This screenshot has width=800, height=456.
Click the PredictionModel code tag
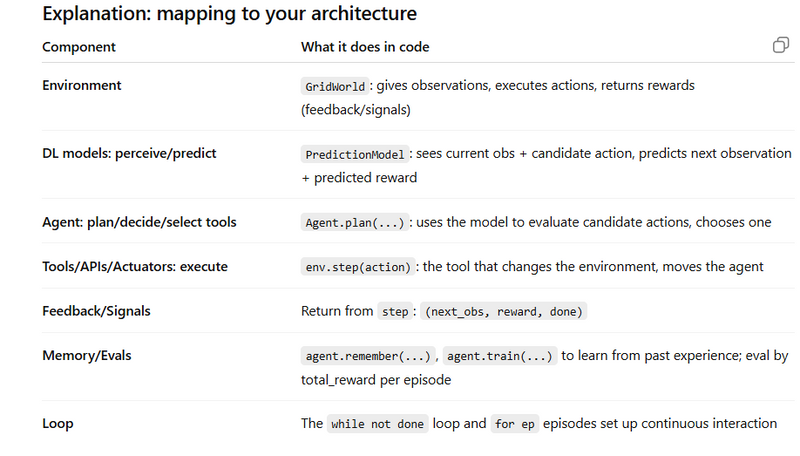[355, 154]
